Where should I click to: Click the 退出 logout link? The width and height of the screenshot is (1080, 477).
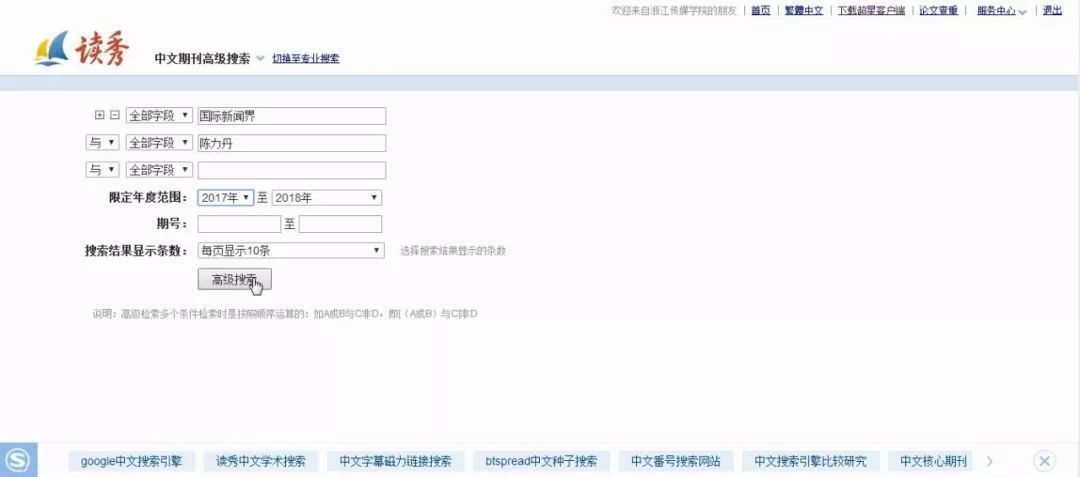click(1052, 10)
